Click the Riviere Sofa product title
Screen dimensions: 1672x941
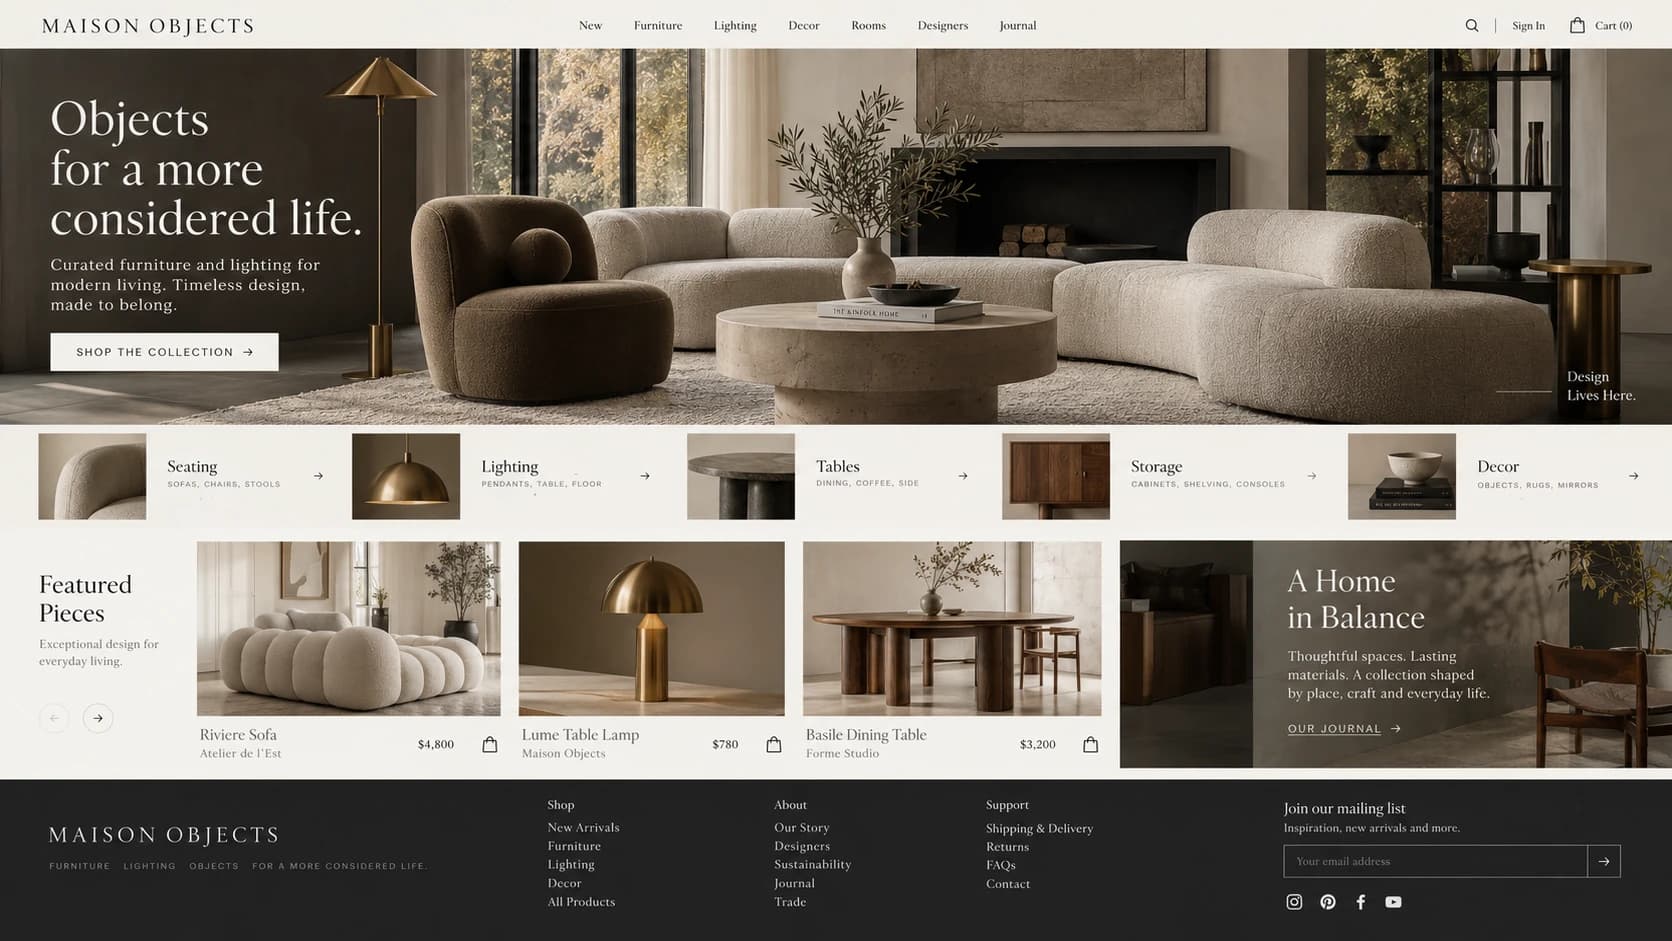click(238, 735)
